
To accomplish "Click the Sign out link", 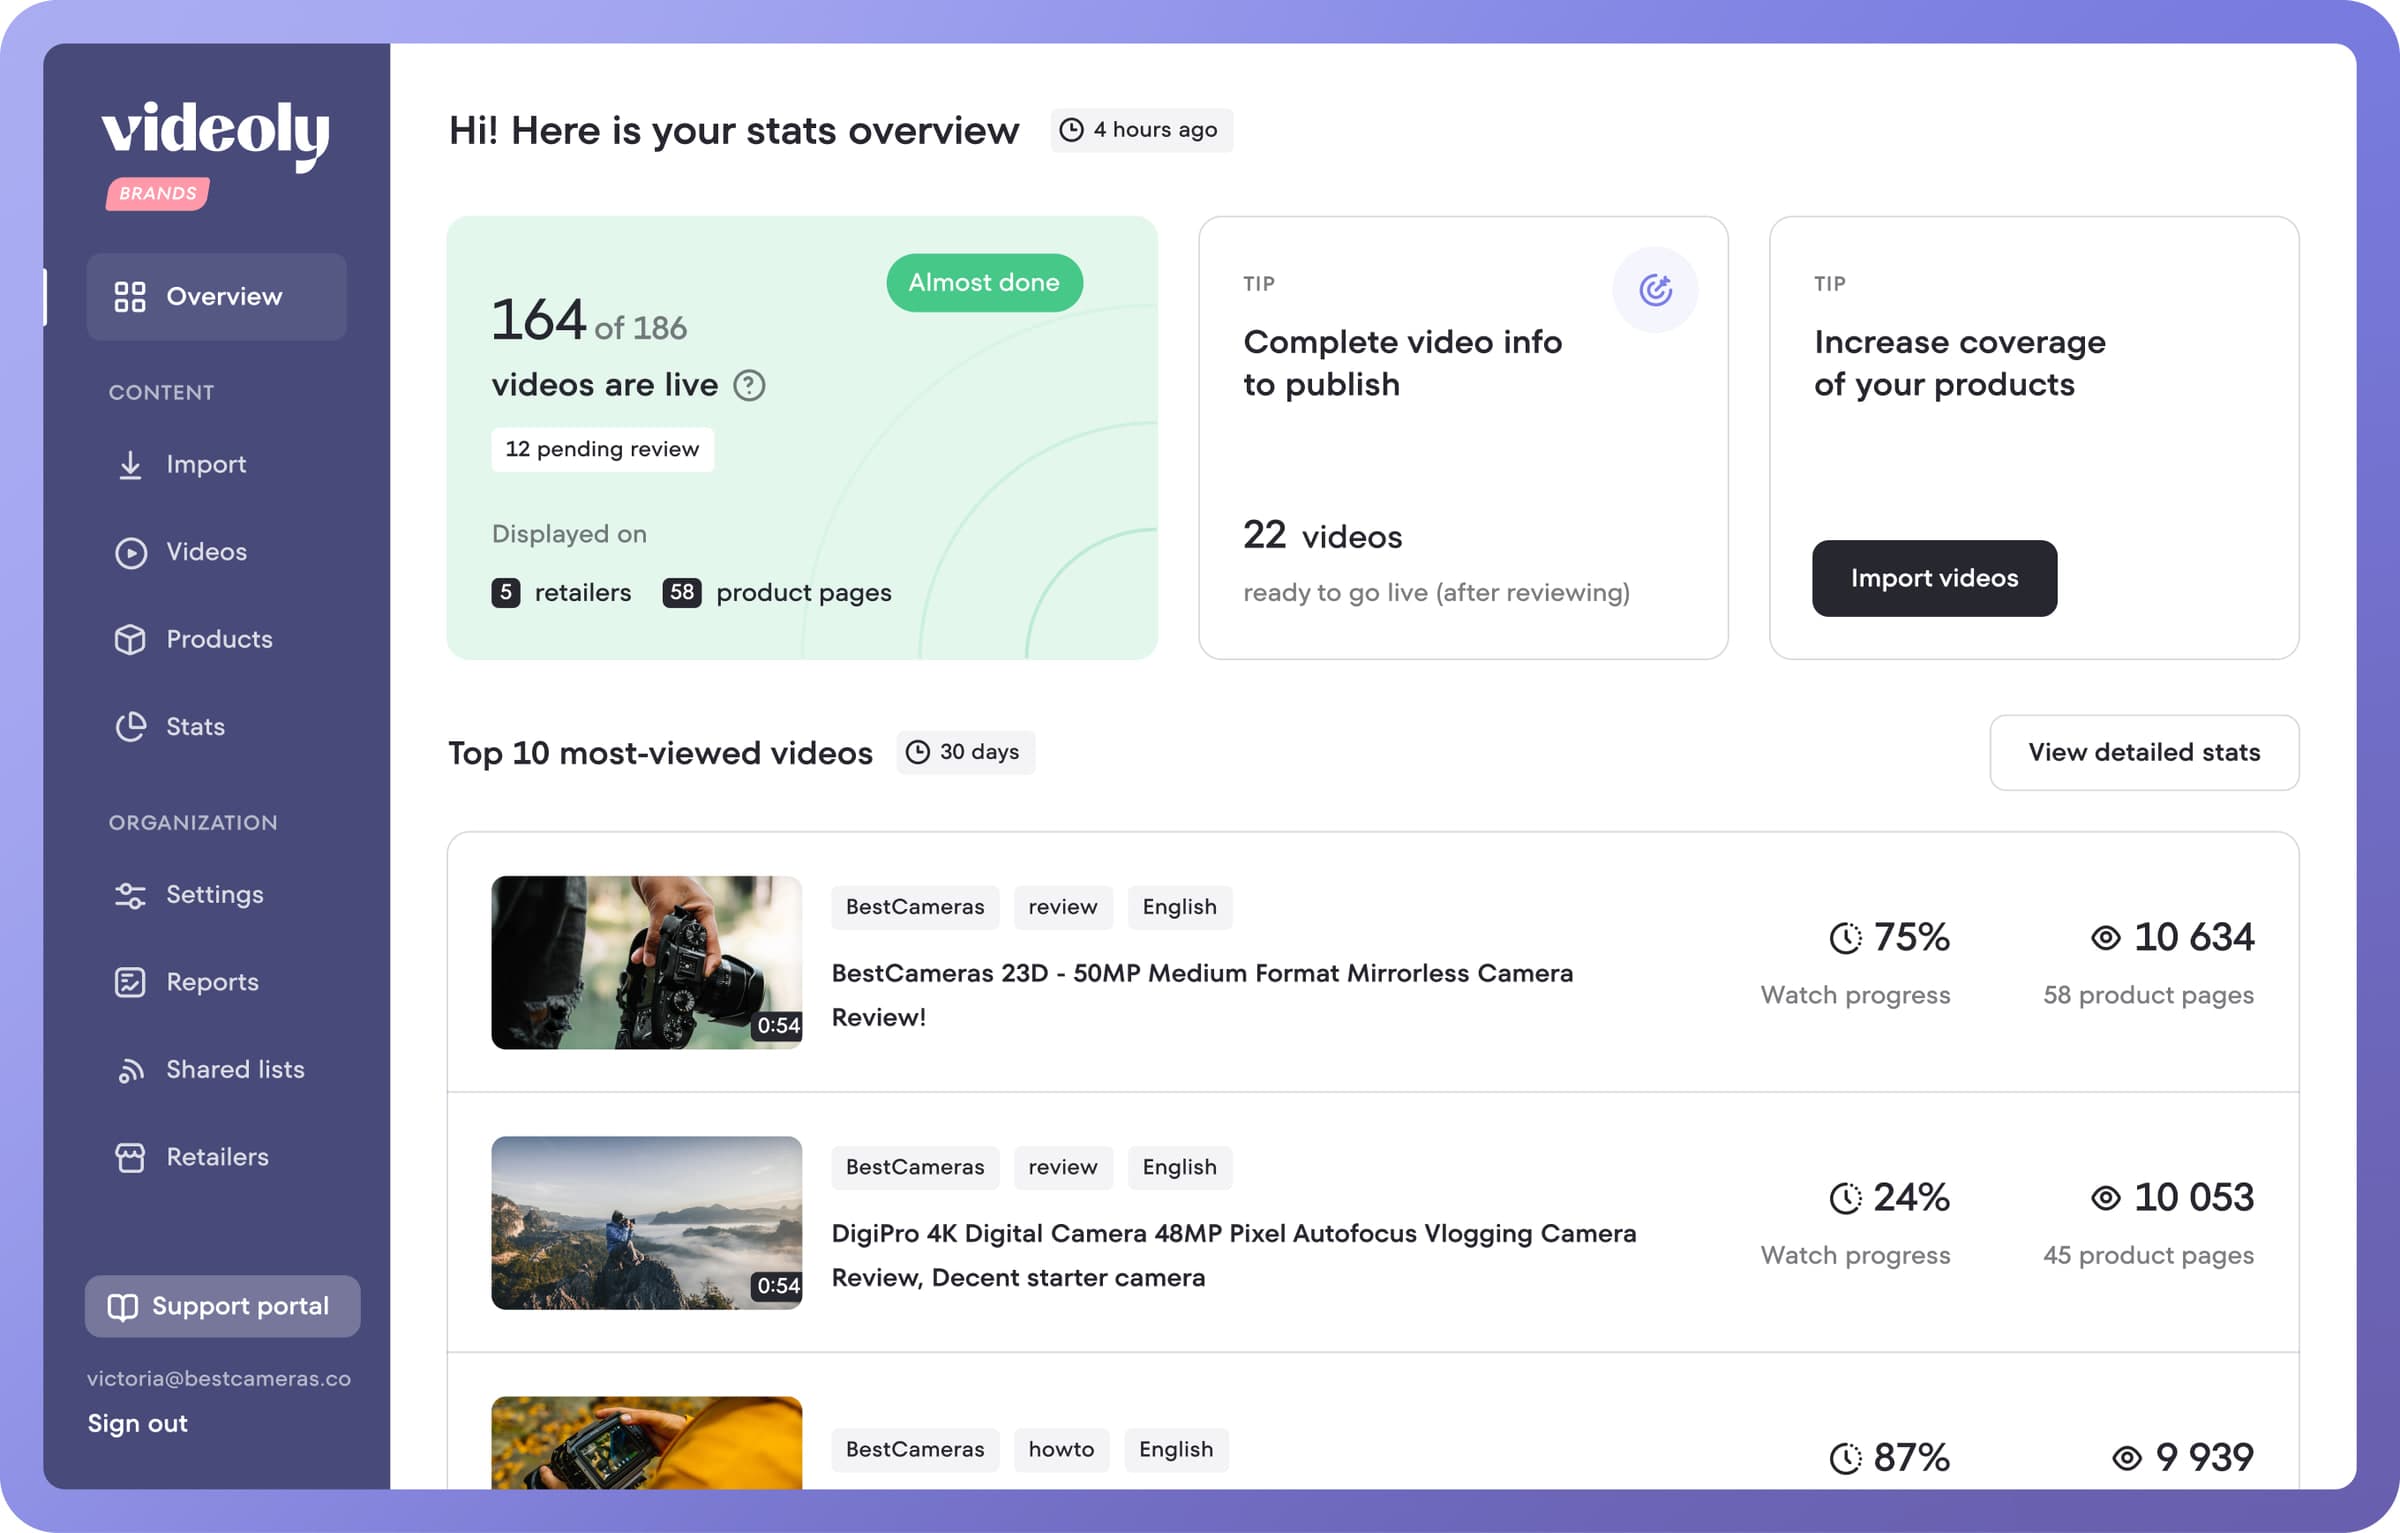I will coord(137,1423).
